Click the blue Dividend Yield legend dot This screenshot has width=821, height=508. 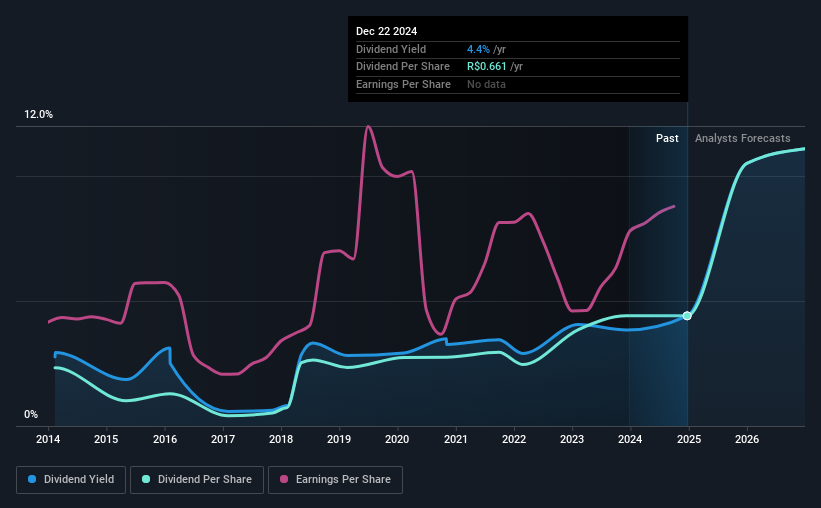click(x=32, y=479)
